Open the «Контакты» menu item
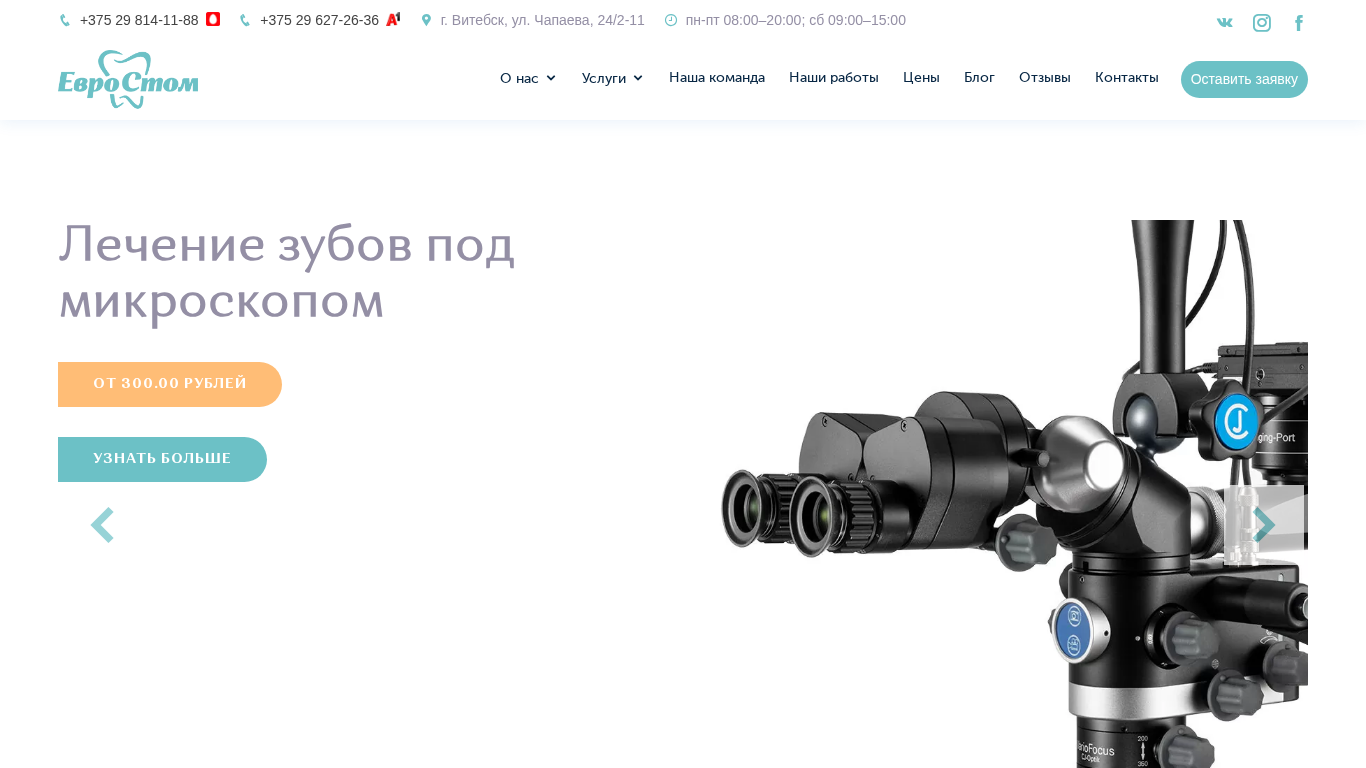The width and height of the screenshot is (1366, 768). pos(1127,77)
